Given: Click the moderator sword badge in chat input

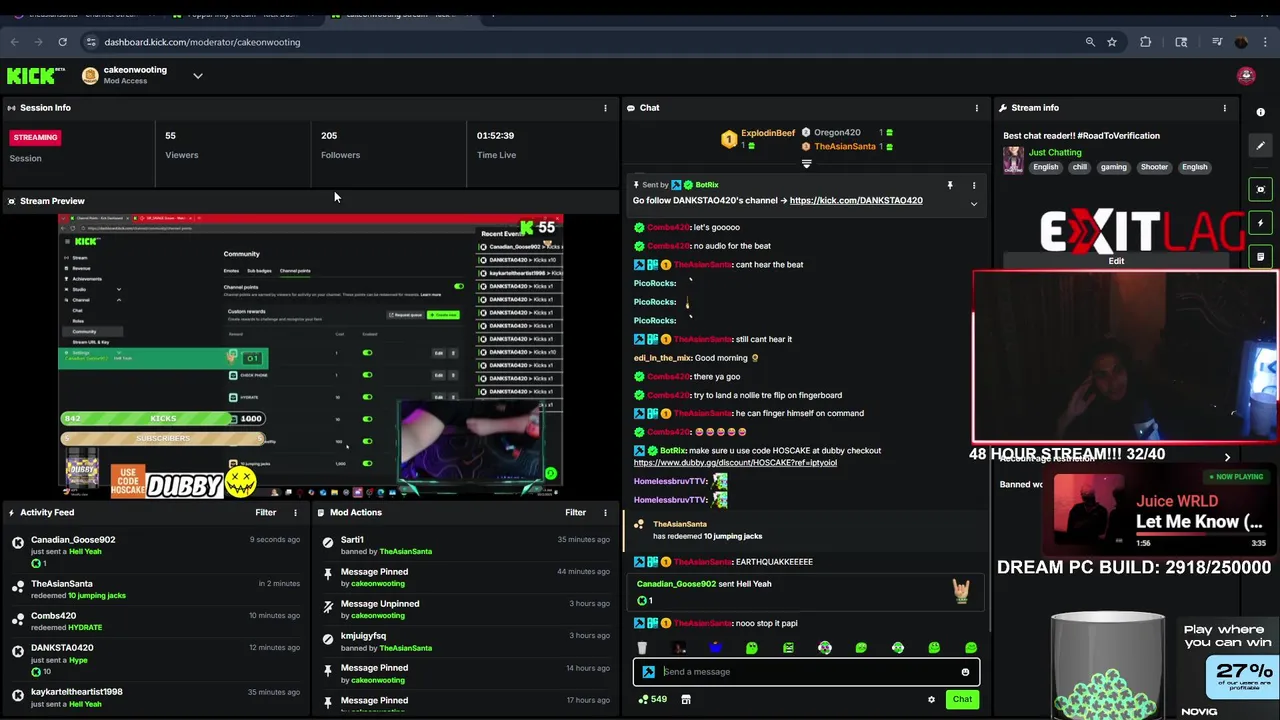Looking at the screenshot, I should [x=649, y=673].
